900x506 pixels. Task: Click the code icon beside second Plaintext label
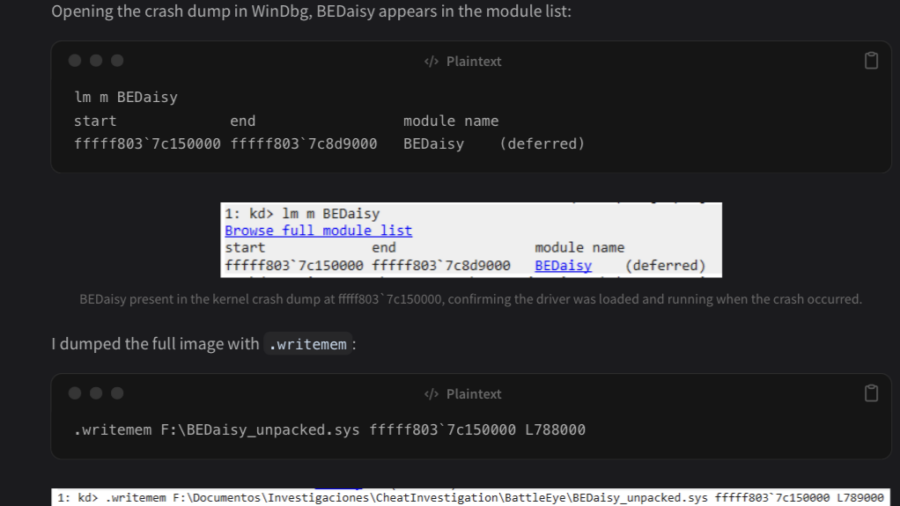point(431,394)
